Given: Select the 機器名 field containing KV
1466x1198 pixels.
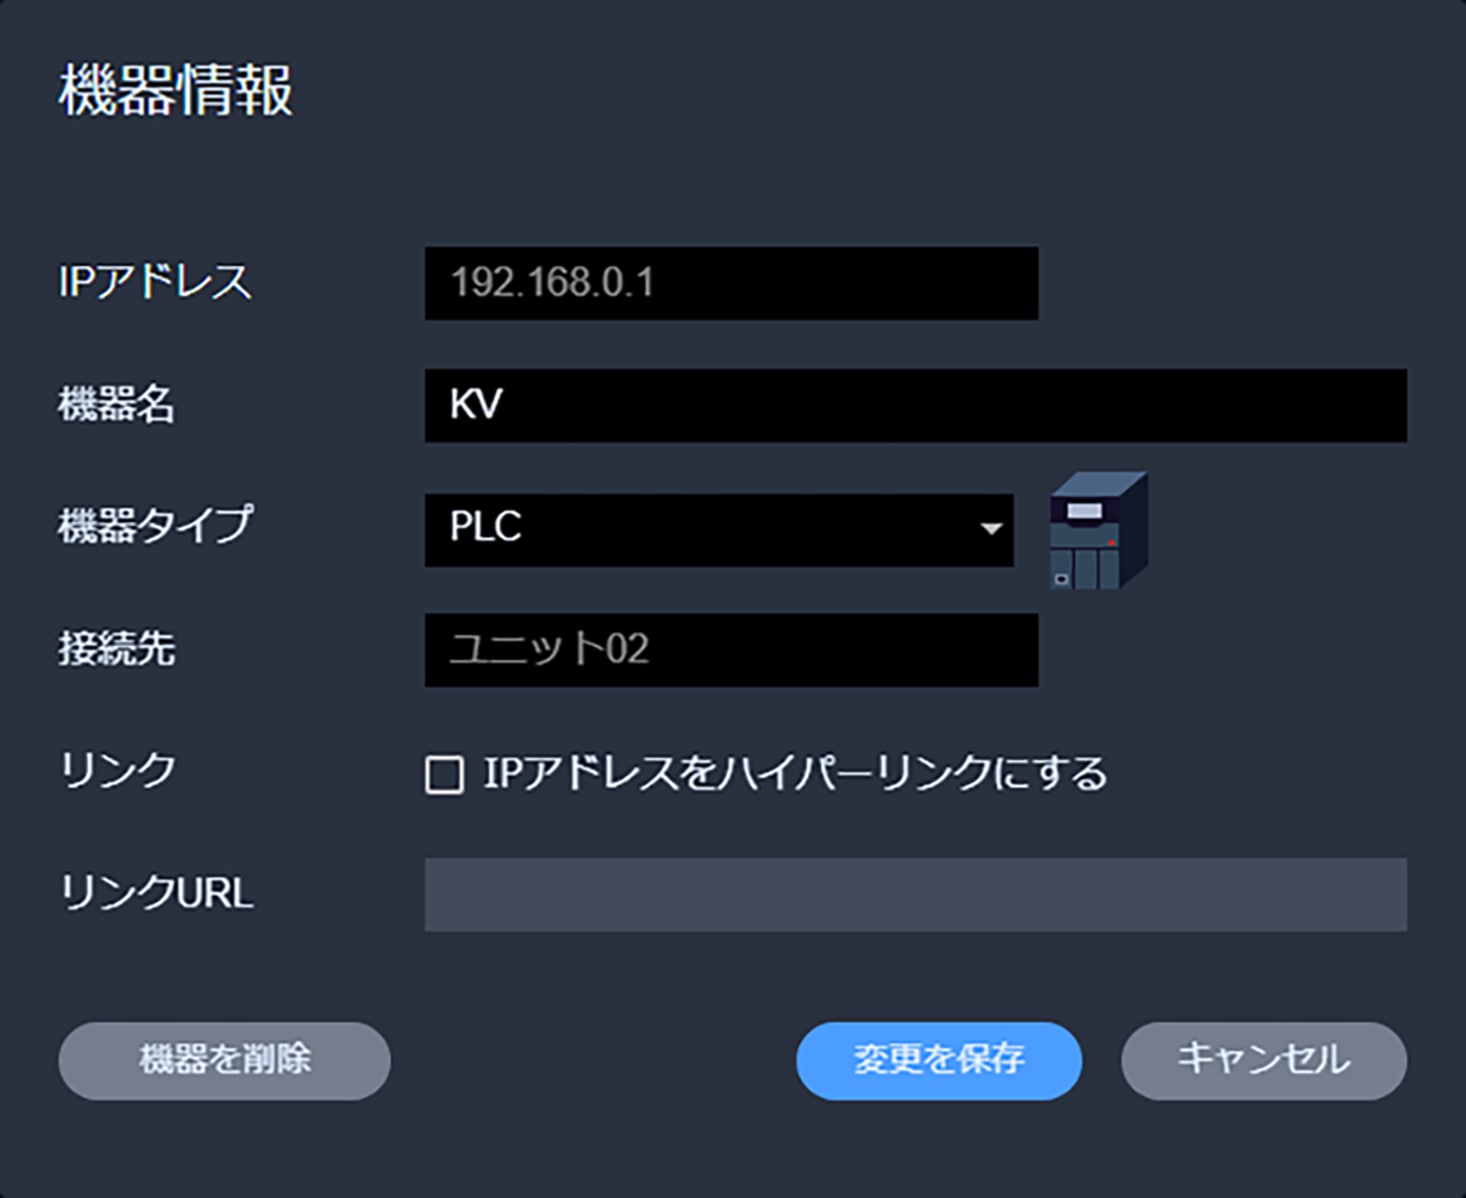Looking at the screenshot, I should [x=916, y=404].
